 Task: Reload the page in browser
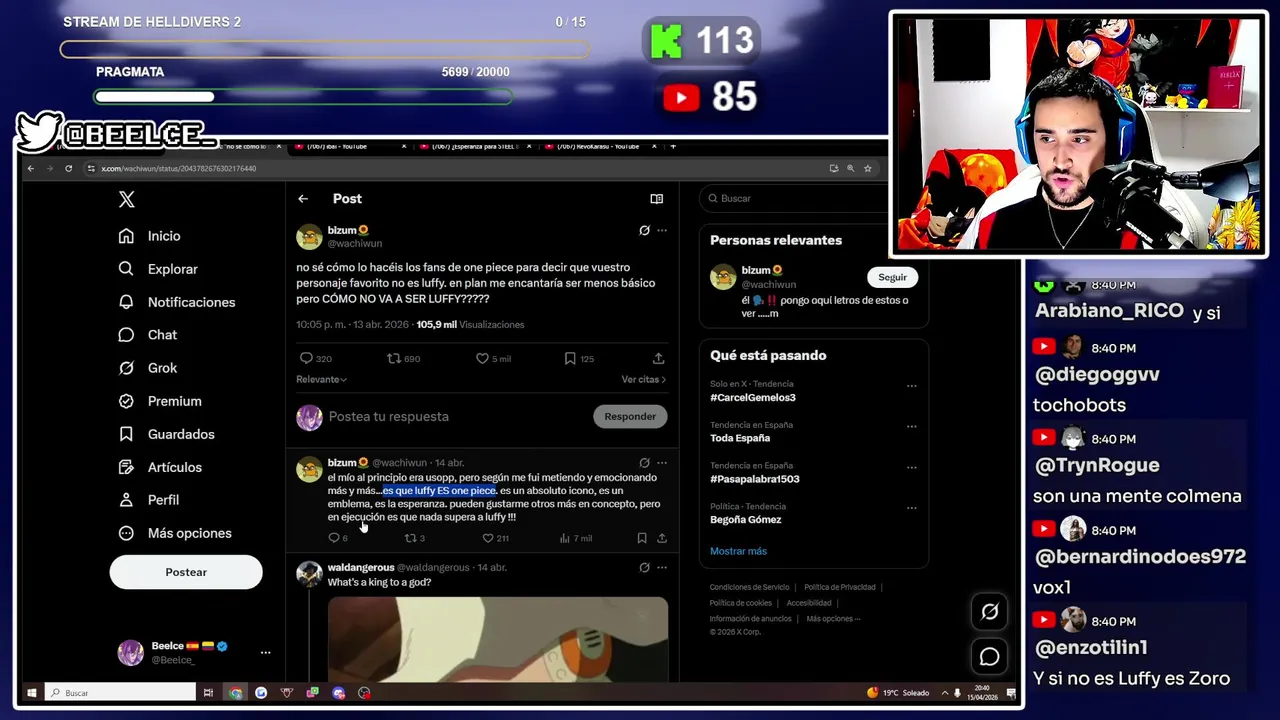(68, 169)
